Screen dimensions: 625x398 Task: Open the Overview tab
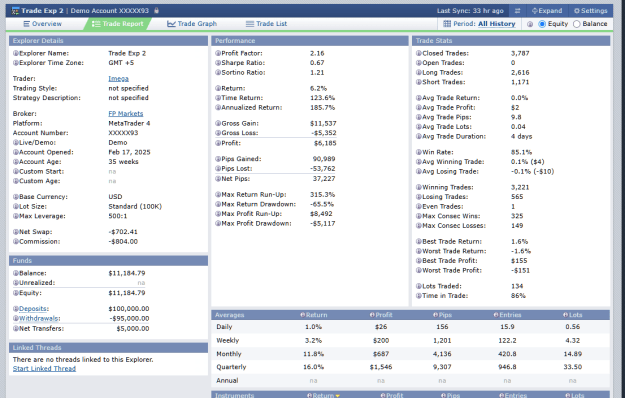tap(43, 24)
